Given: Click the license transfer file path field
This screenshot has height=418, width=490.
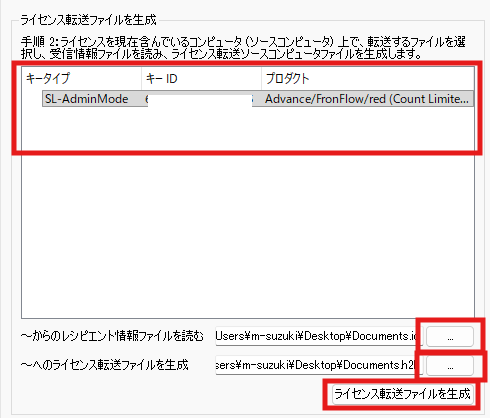Looking at the screenshot, I should pos(319,365).
